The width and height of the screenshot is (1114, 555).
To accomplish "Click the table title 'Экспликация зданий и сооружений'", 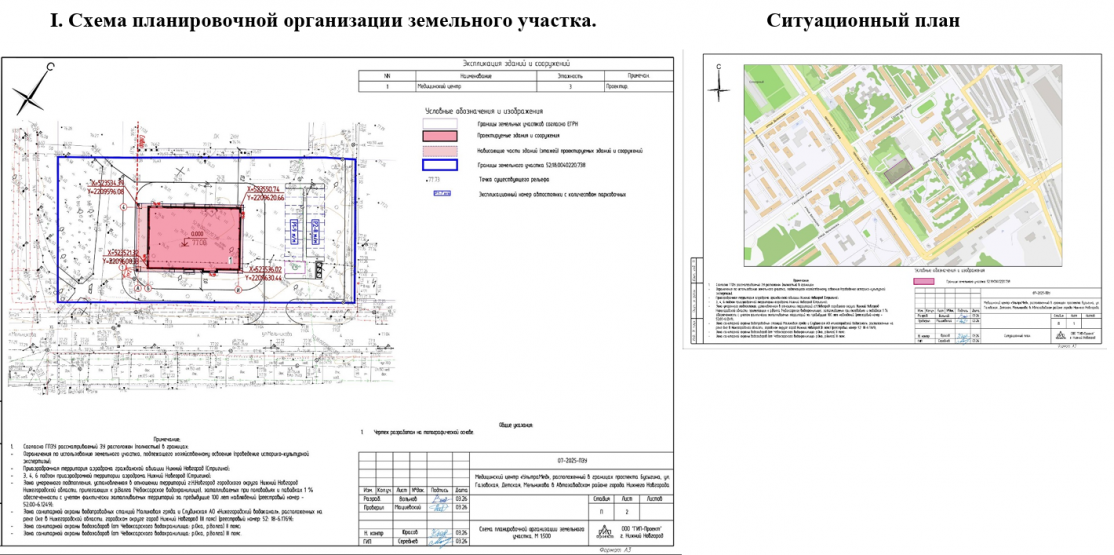I will (x=517, y=64).
